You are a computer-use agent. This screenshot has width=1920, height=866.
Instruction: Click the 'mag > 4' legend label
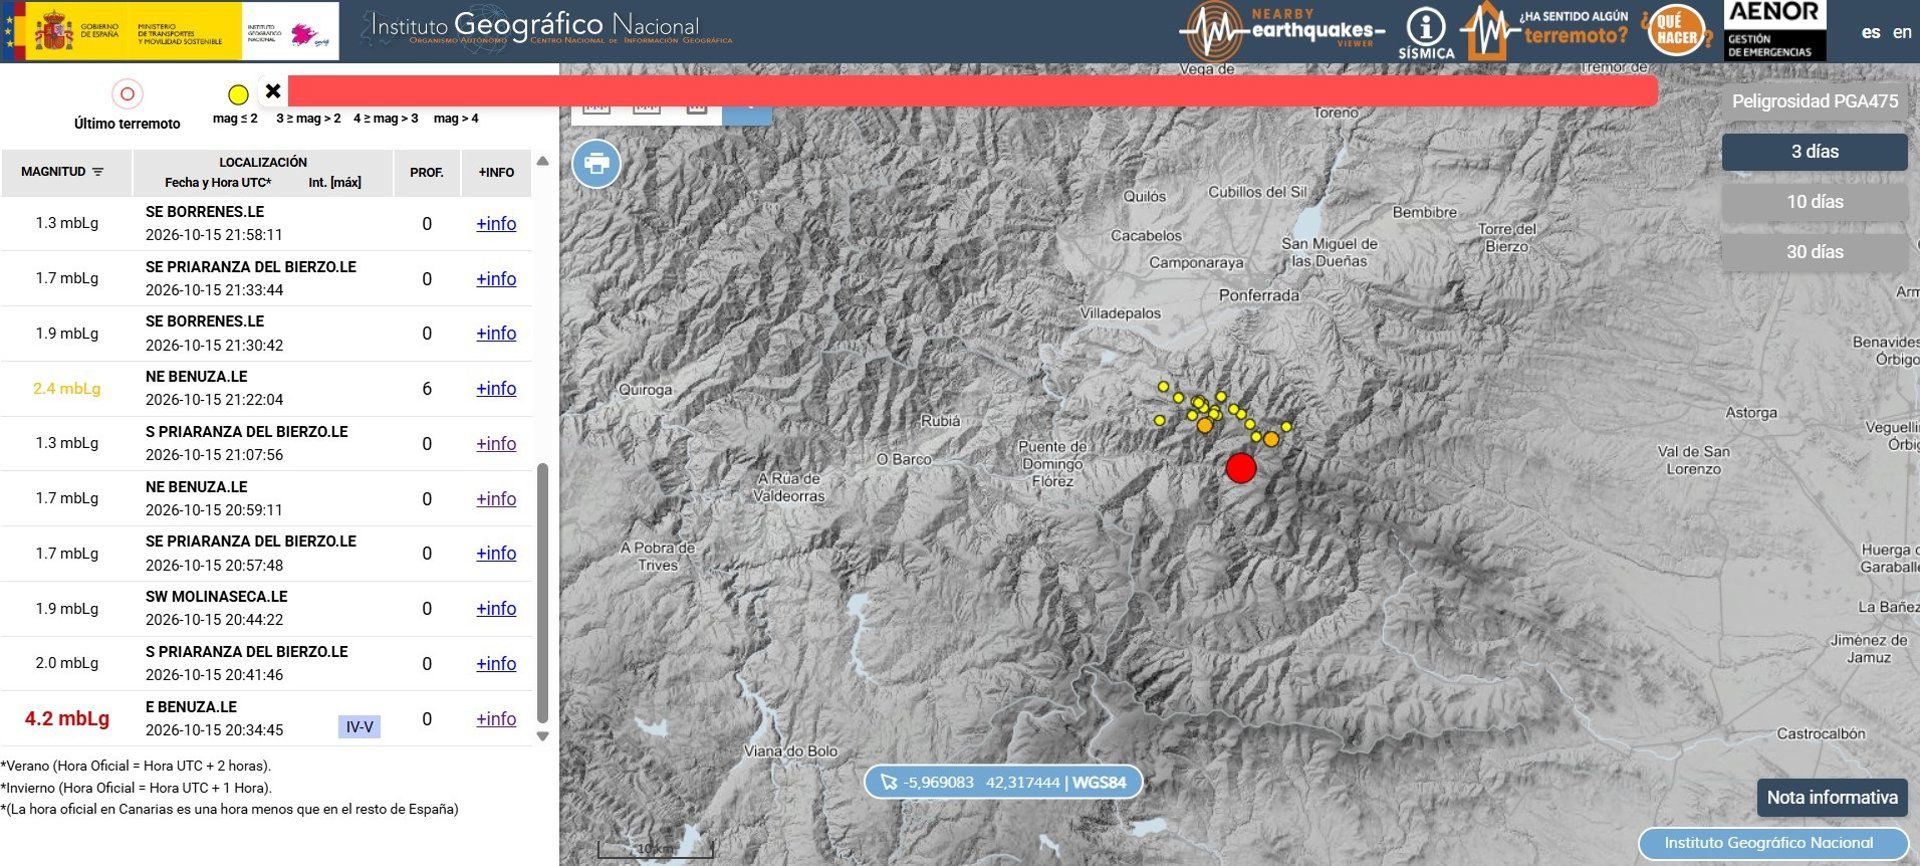point(456,118)
